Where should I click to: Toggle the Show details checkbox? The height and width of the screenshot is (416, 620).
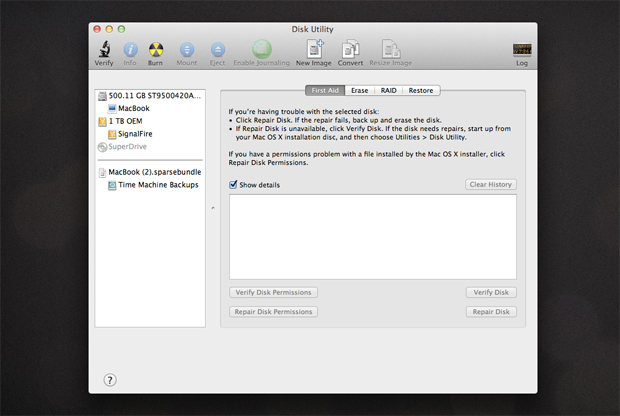[233, 184]
